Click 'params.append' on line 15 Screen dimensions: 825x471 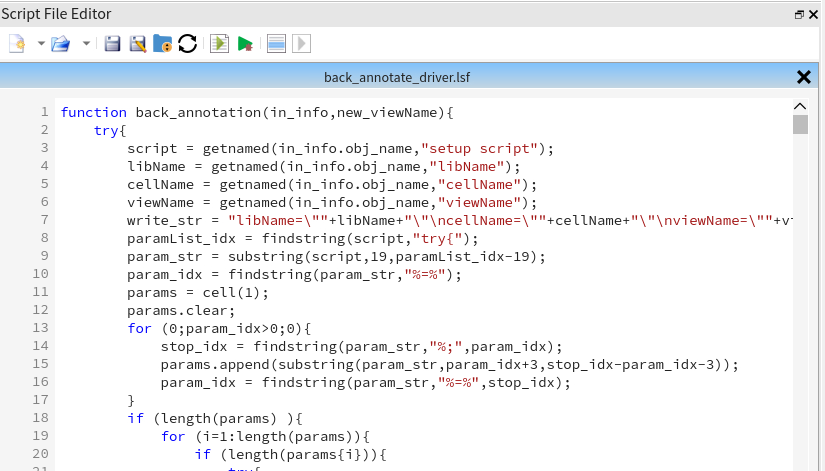point(215,364)
